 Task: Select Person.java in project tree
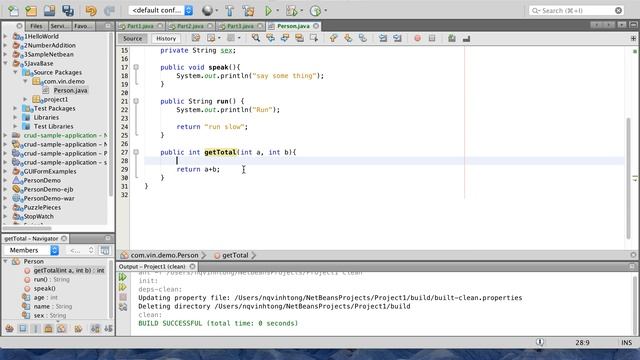70,90
